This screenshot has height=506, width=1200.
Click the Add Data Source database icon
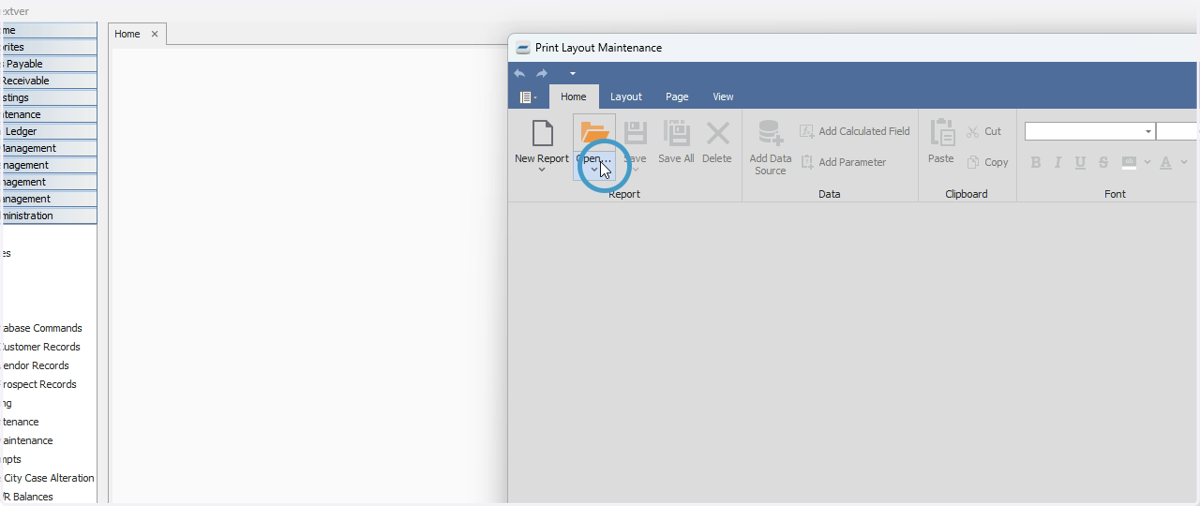tap(770, 134)
